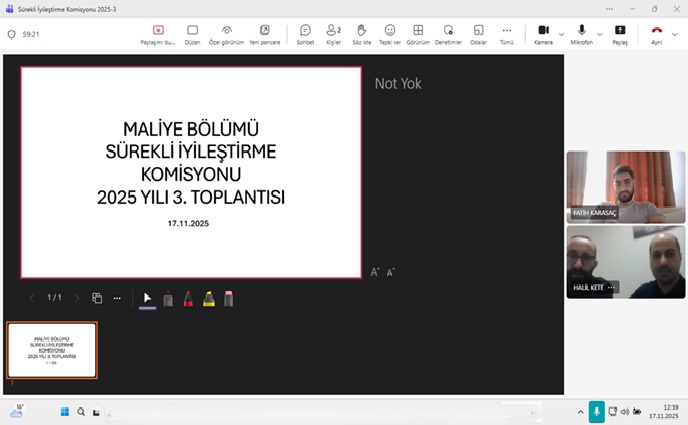Open the Odalar breakout rooms
688x425 pixels.
pyautogui.click(x=477, y=33)
